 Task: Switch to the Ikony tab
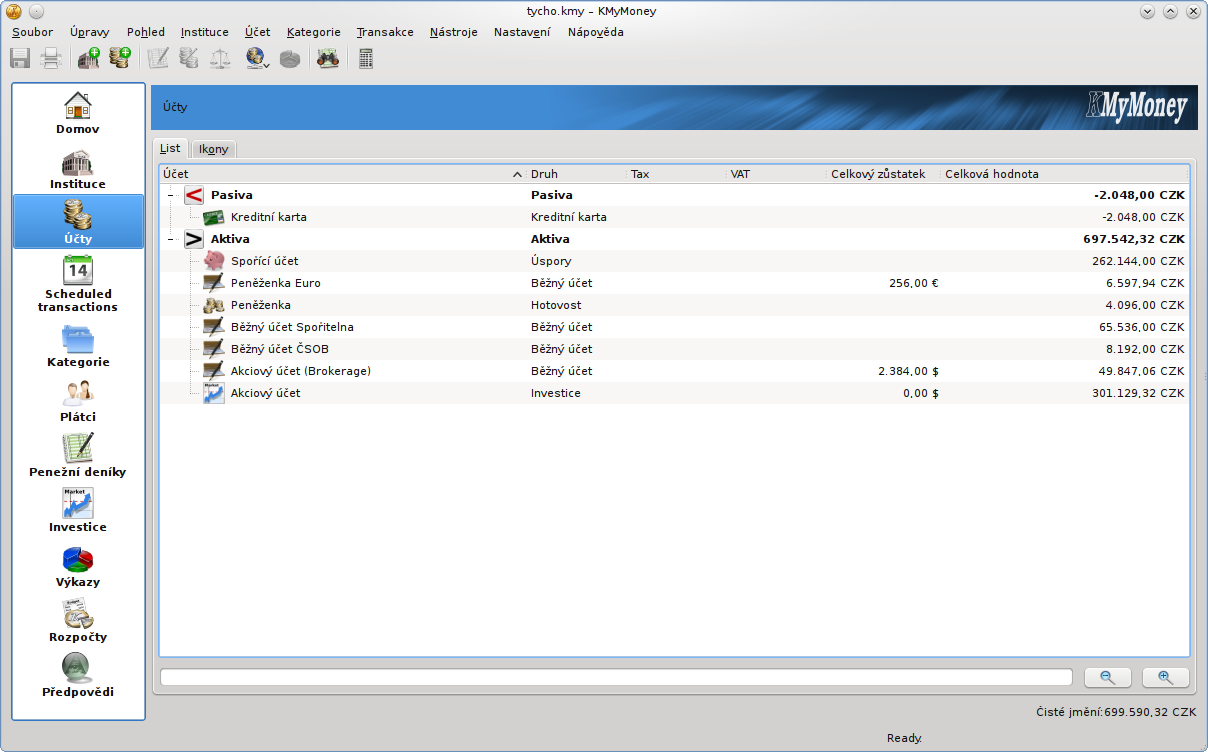214,149
